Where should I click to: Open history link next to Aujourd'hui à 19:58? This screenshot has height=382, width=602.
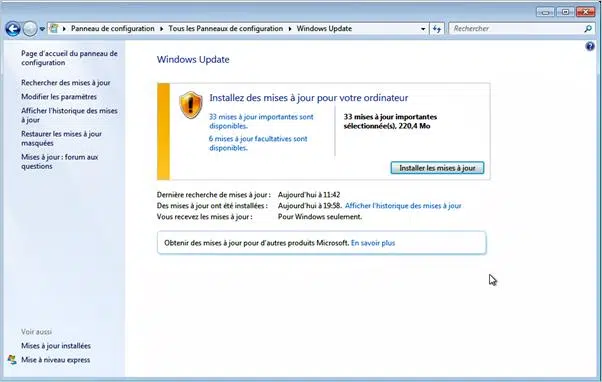pos(403,206)
